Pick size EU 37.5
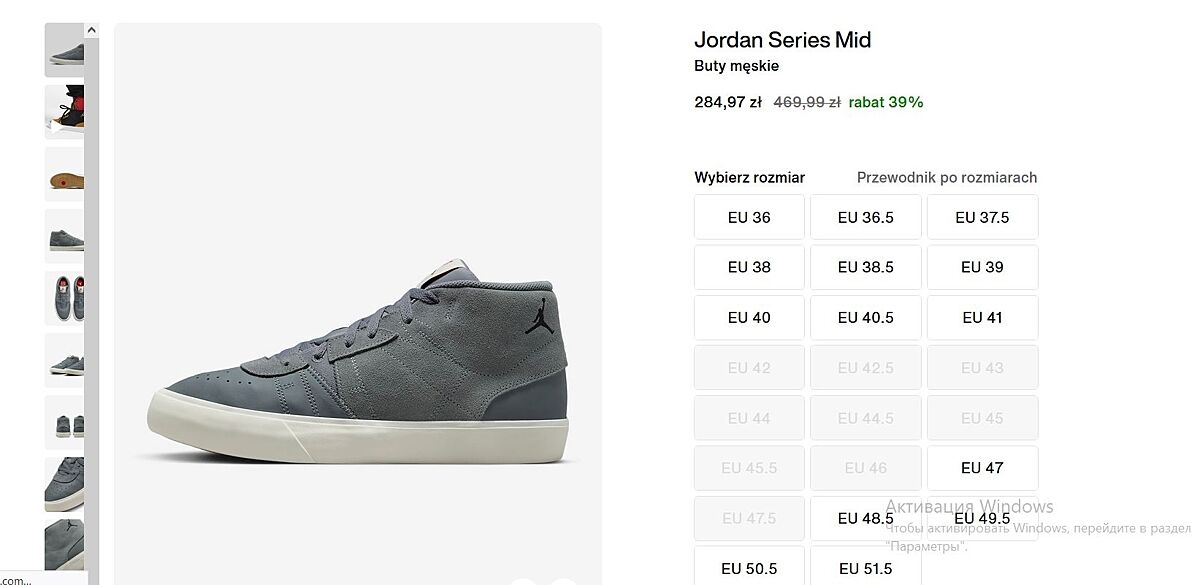Screen dimensions: 1200x585 coord(982,217)
